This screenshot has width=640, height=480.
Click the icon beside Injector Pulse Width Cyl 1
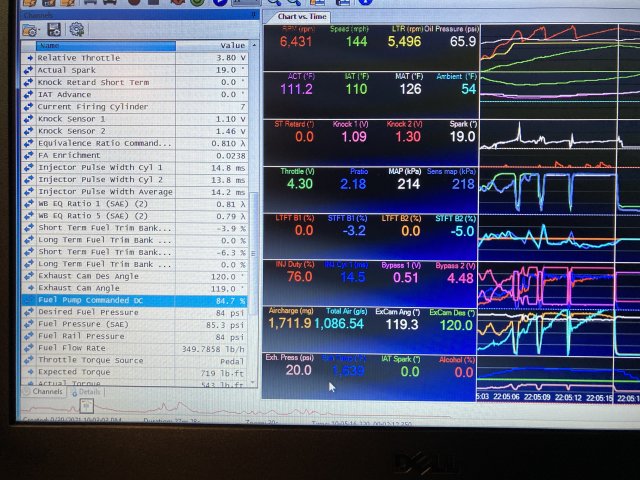point(29,167)
